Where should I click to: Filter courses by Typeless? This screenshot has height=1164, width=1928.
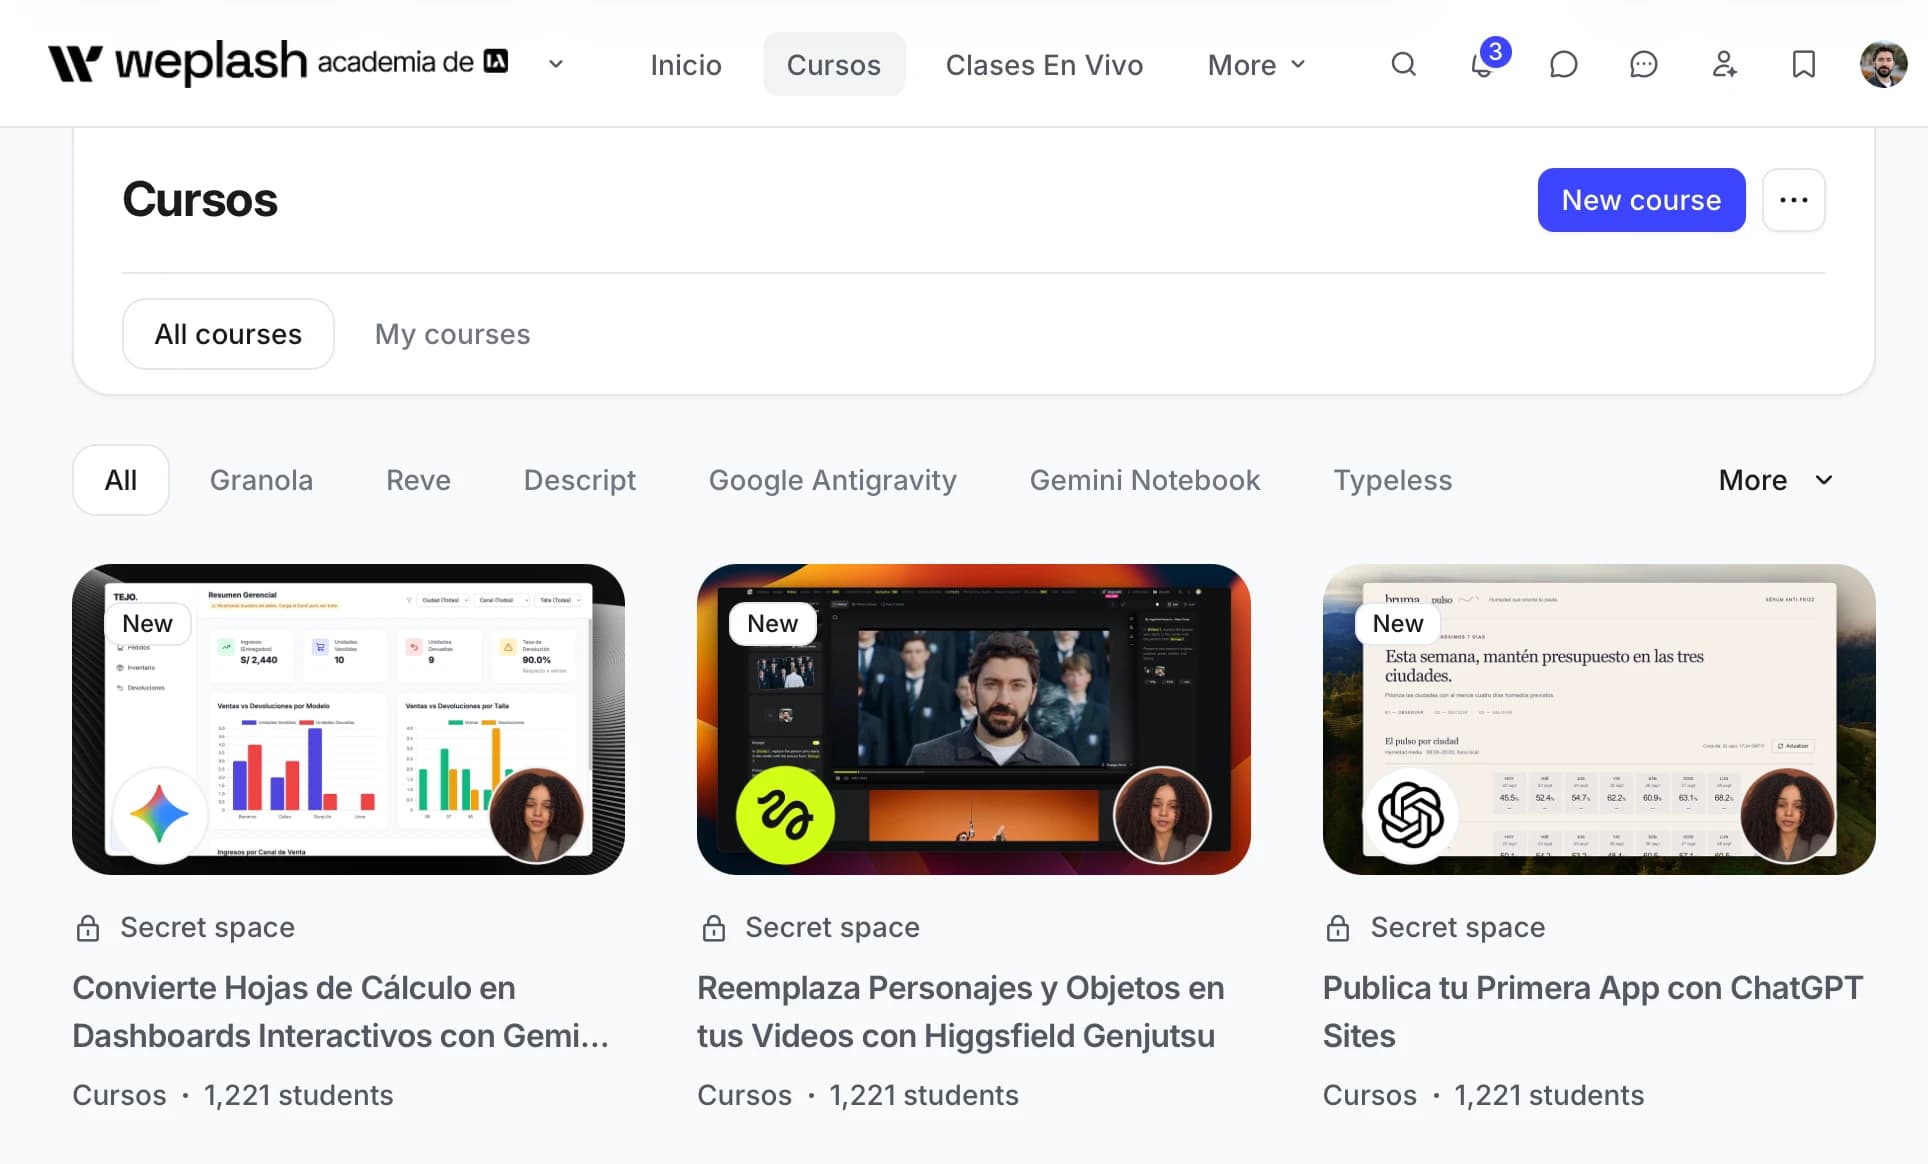[1392, 480]
